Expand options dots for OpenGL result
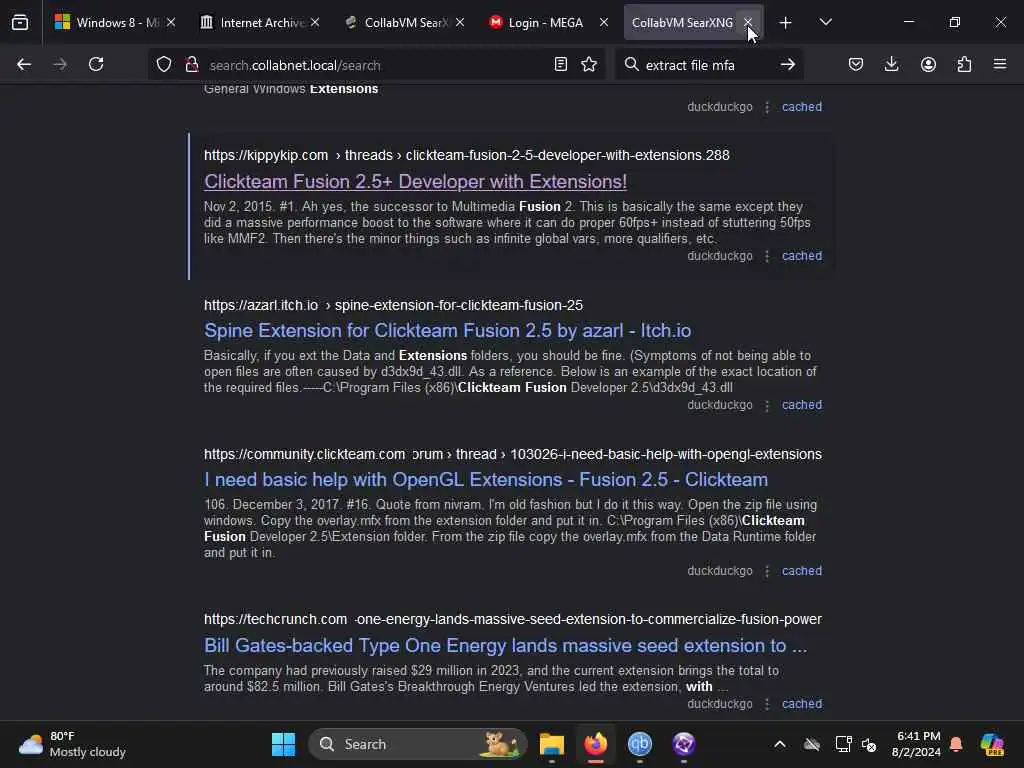1024x768 pixels. [x=767, y=571]
